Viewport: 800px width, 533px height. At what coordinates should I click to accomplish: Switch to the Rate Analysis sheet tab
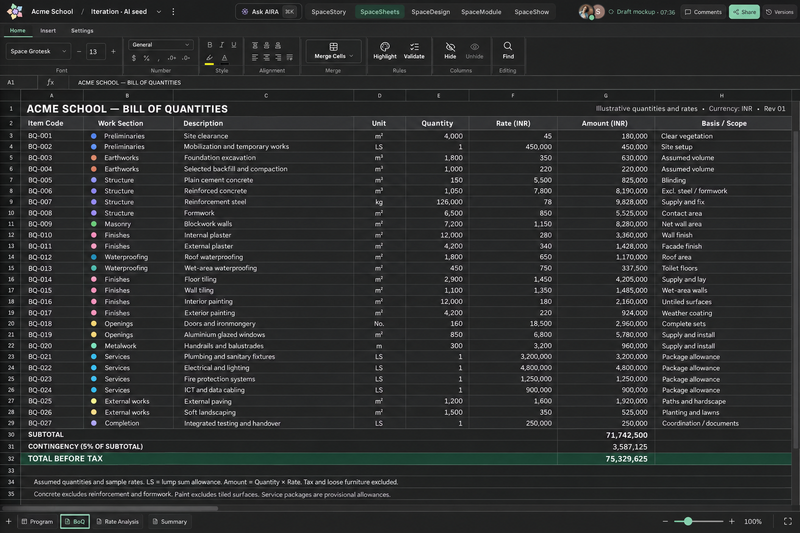[118, 521]
